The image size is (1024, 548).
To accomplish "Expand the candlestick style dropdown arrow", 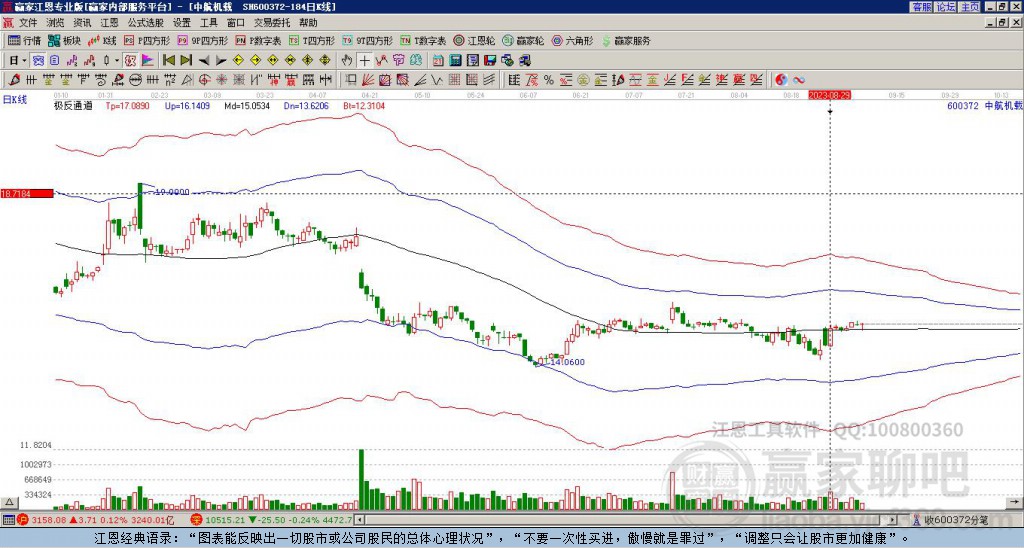I will 117,61.
